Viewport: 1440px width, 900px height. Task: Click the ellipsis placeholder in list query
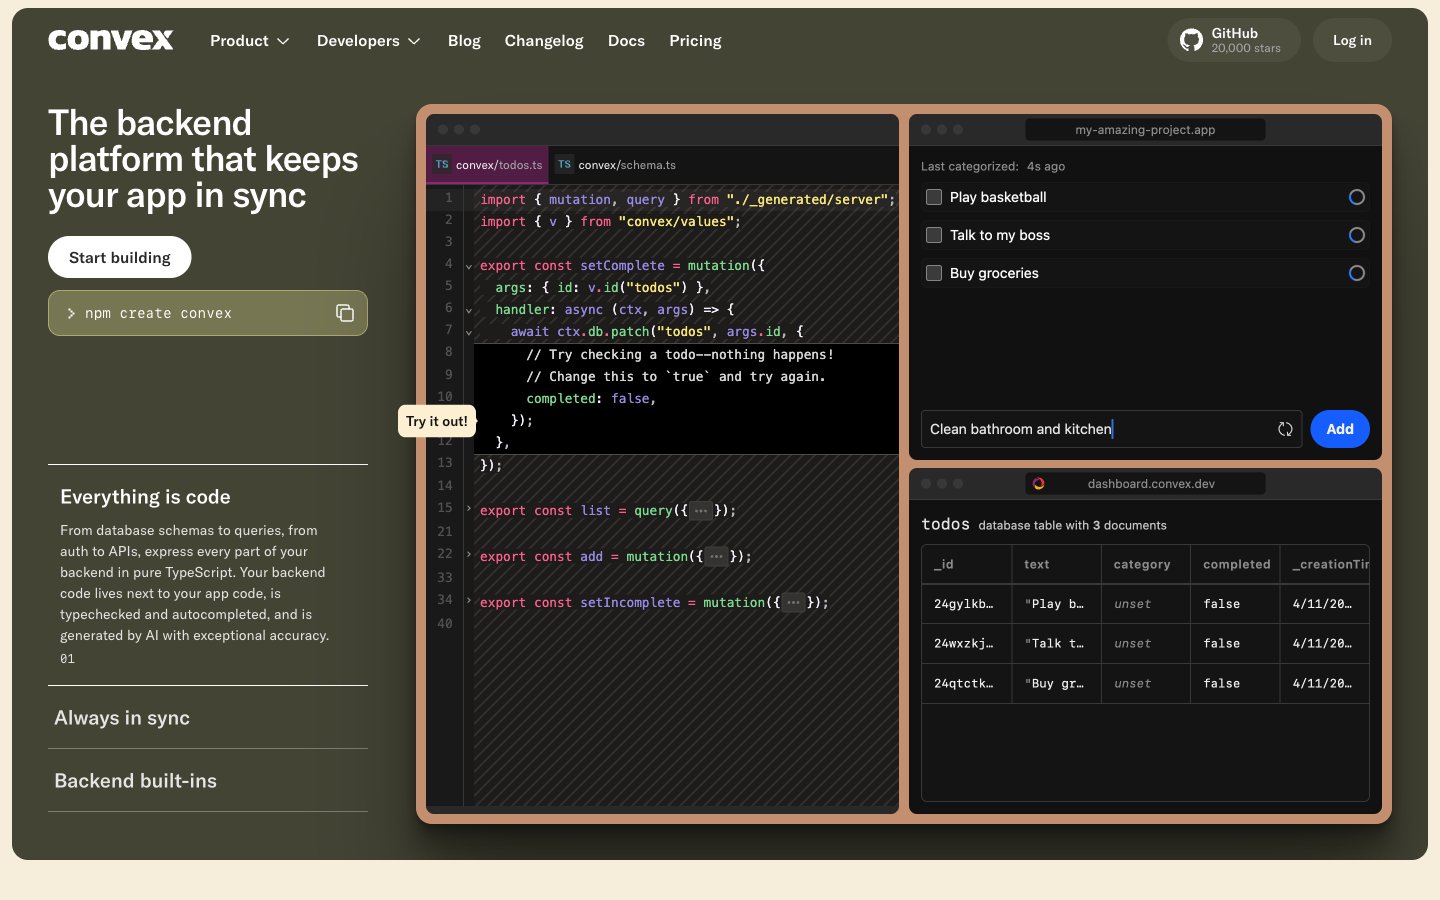(701, 511)
